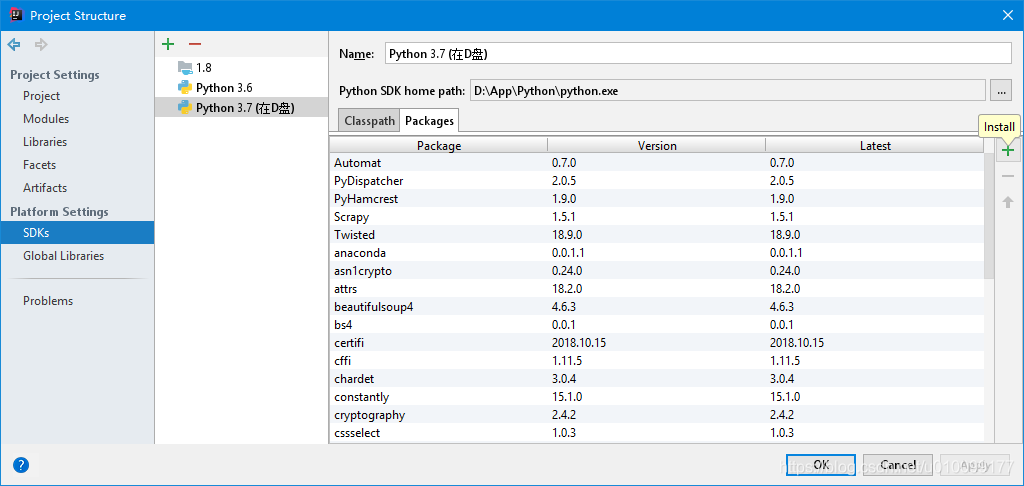Select SDKs under Platform Settings

coord(77,233)
